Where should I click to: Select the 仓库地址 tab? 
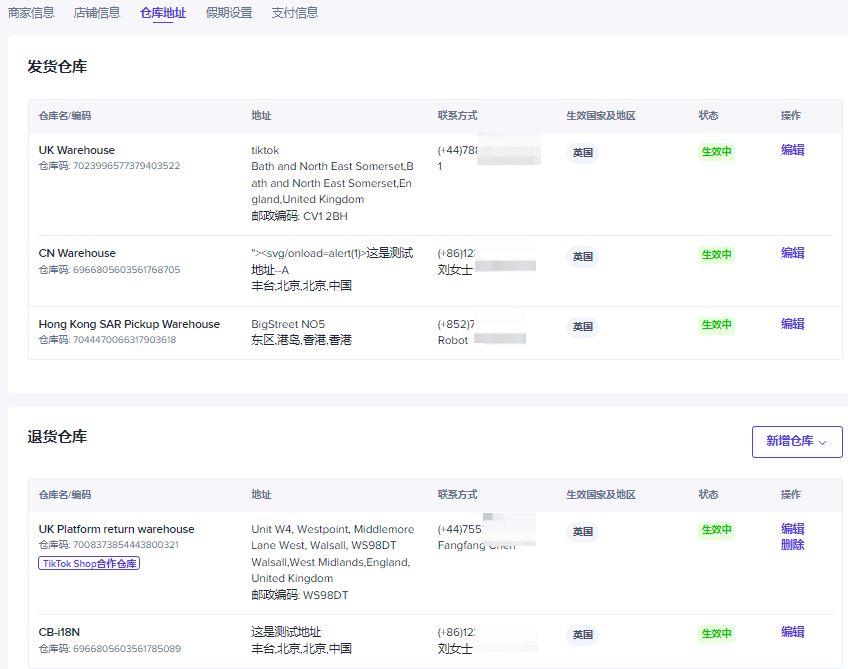pos(162,14)
